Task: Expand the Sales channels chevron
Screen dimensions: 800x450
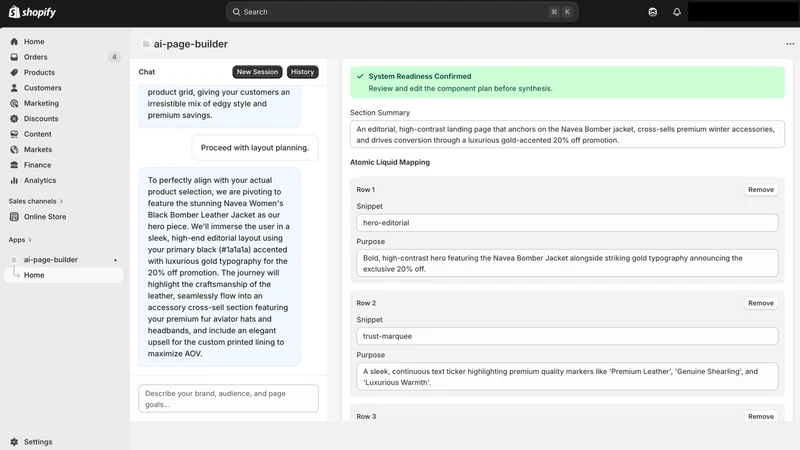Action: pyautogui.click(x=61, y=201)
